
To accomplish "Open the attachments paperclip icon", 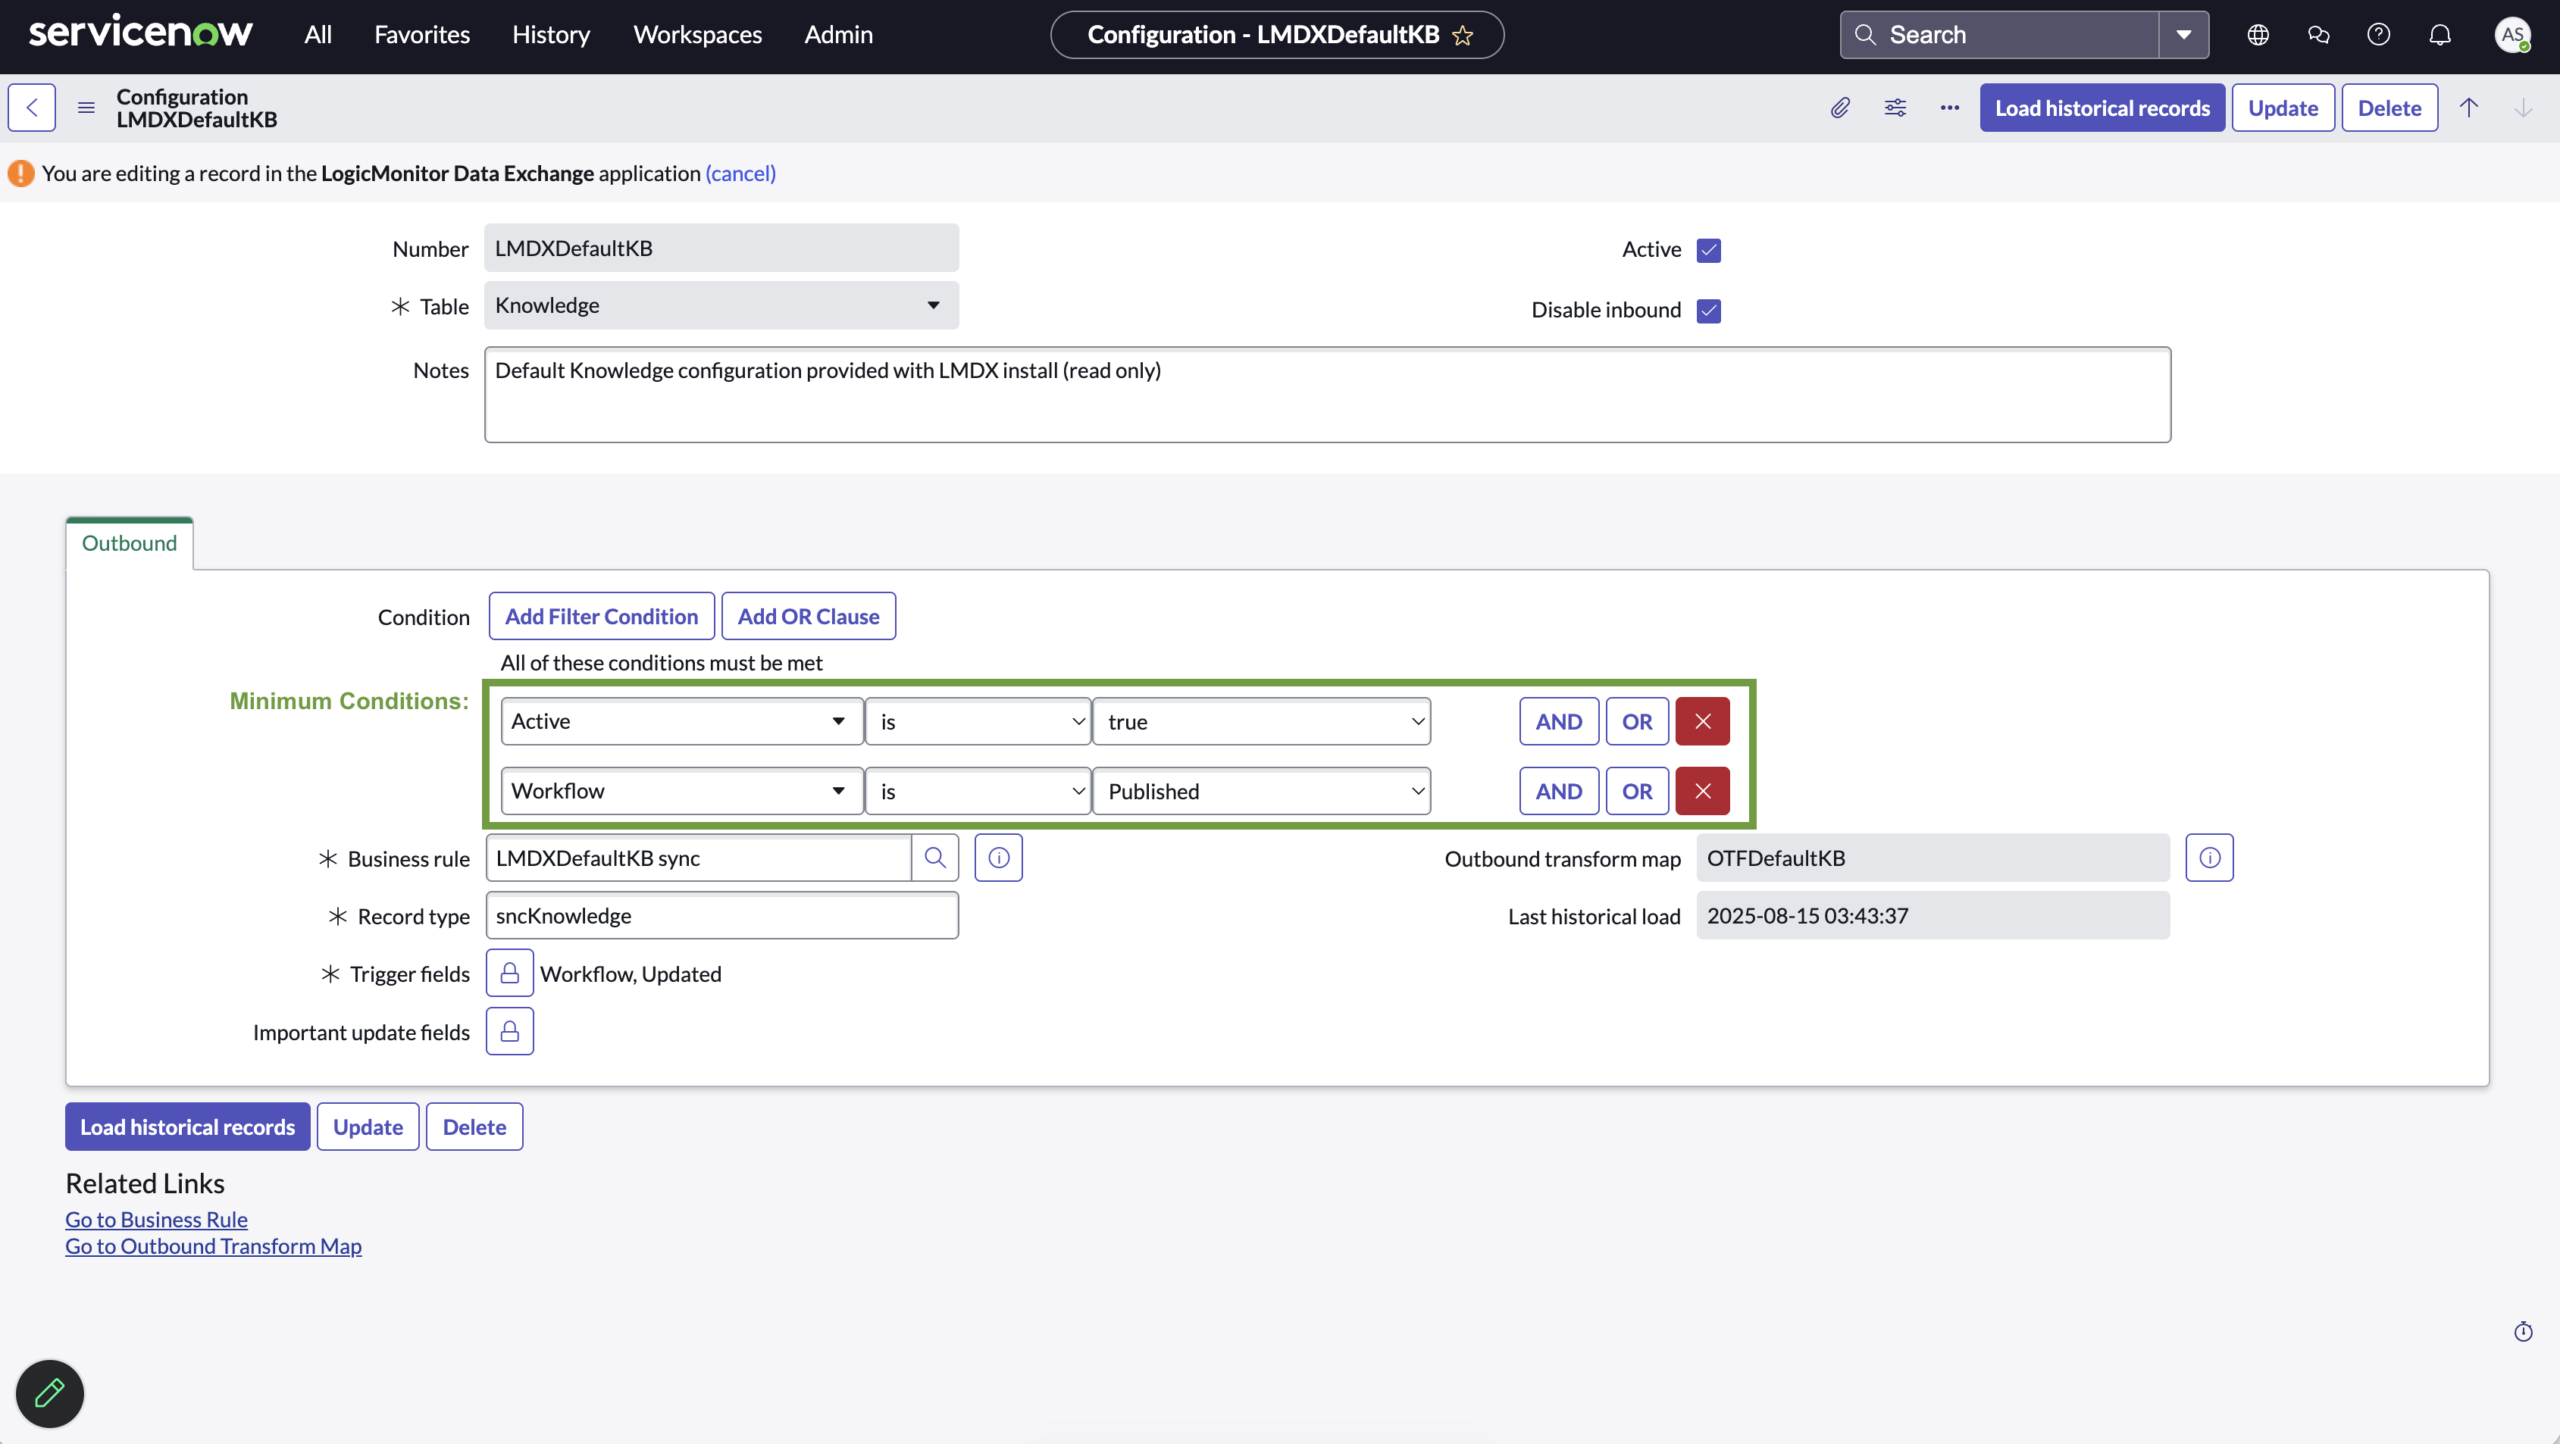I will tap(1840, 107).
